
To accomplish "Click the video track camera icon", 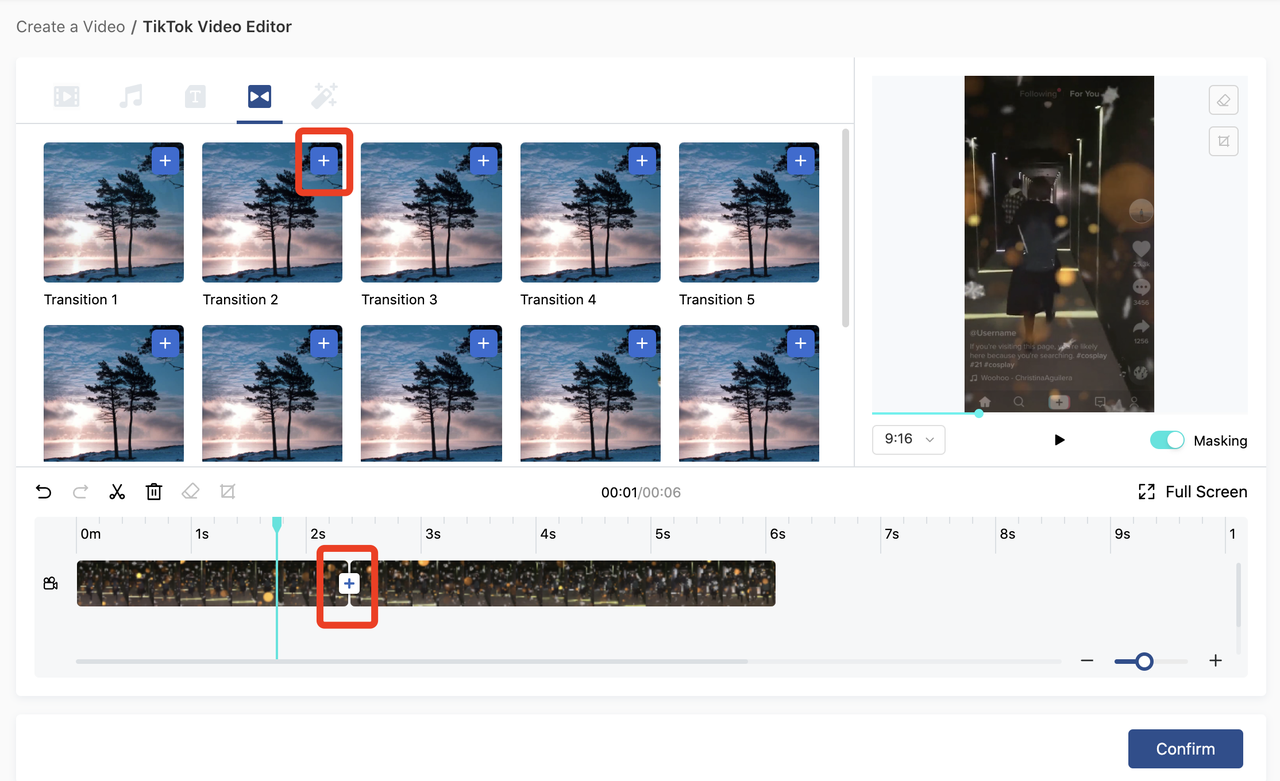I will pos(51,583).
